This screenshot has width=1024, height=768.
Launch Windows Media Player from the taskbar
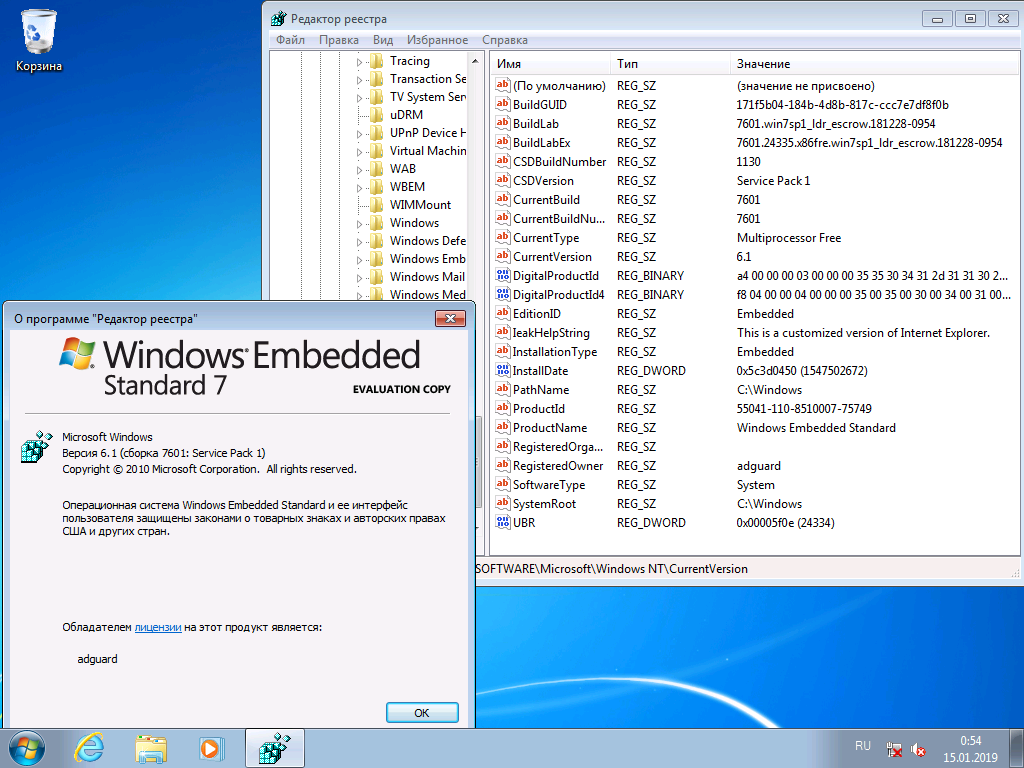click(x=211, y=748)
